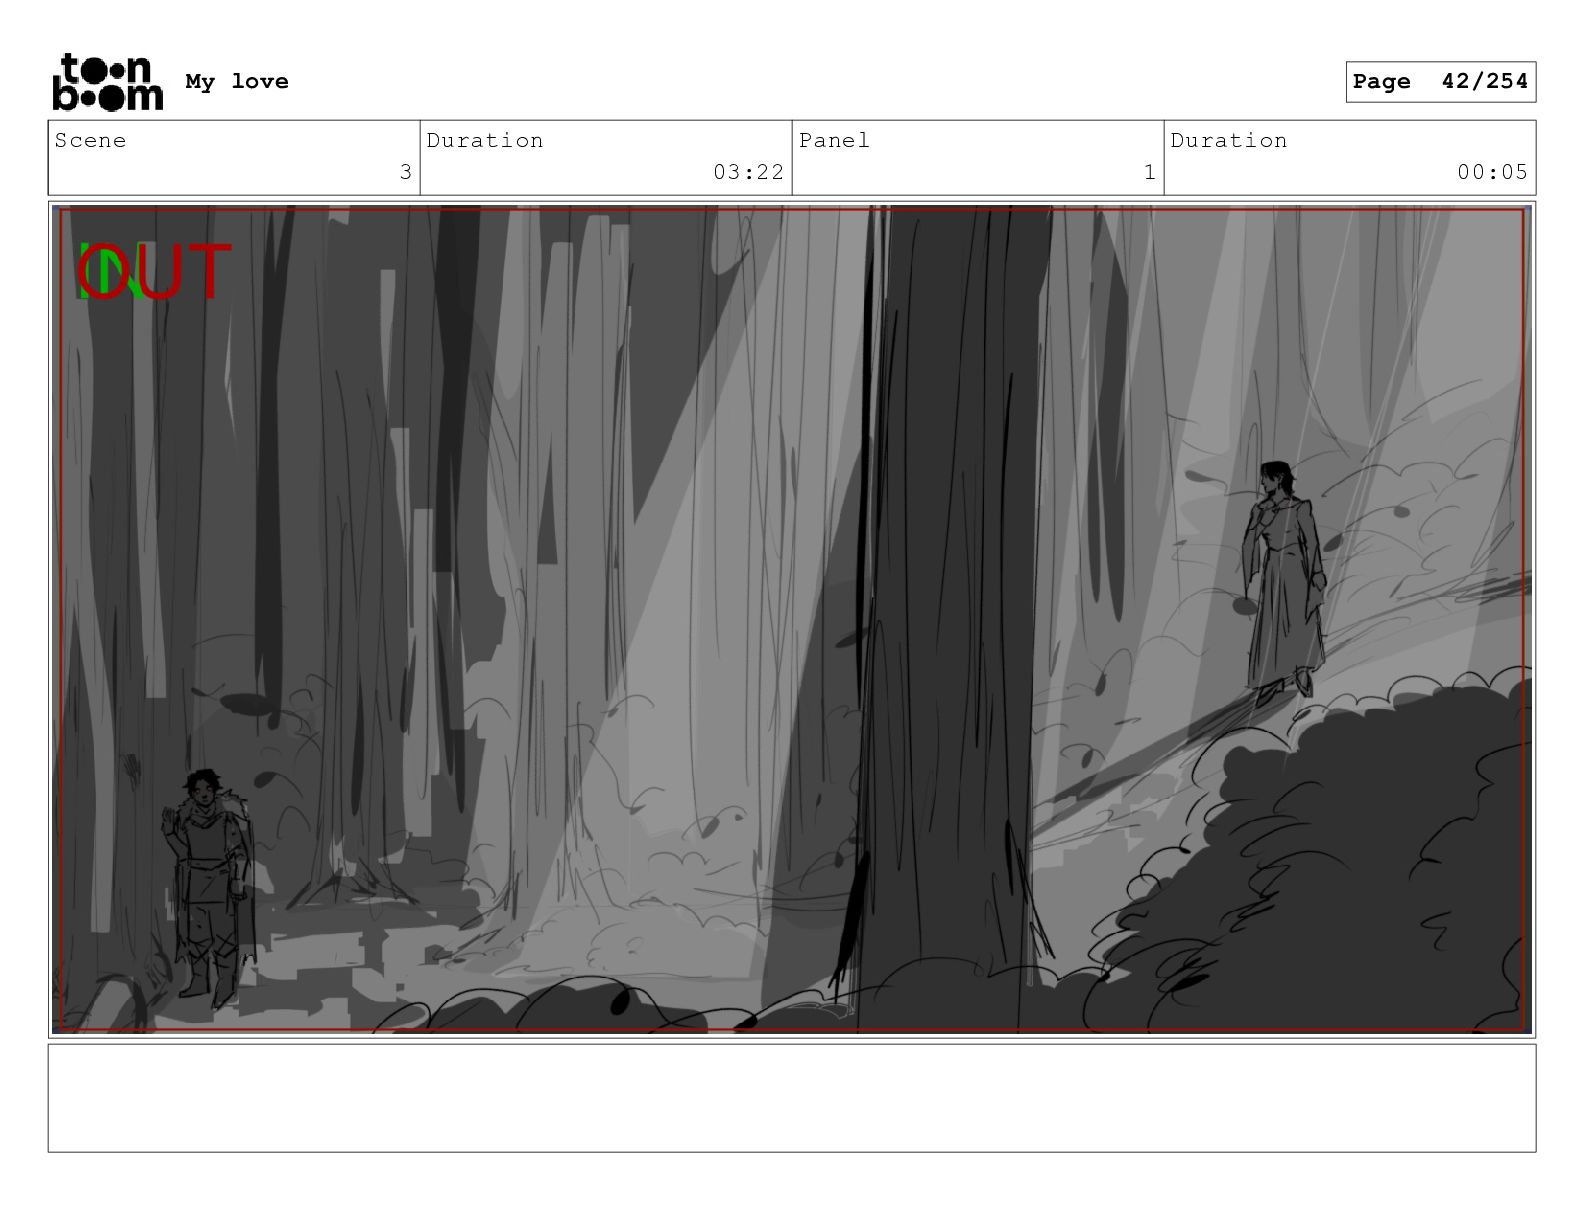Click the 'Page 42/254' page indicator
This screenshot has width=1584, height=1224.
click(x=1440, y=82)
